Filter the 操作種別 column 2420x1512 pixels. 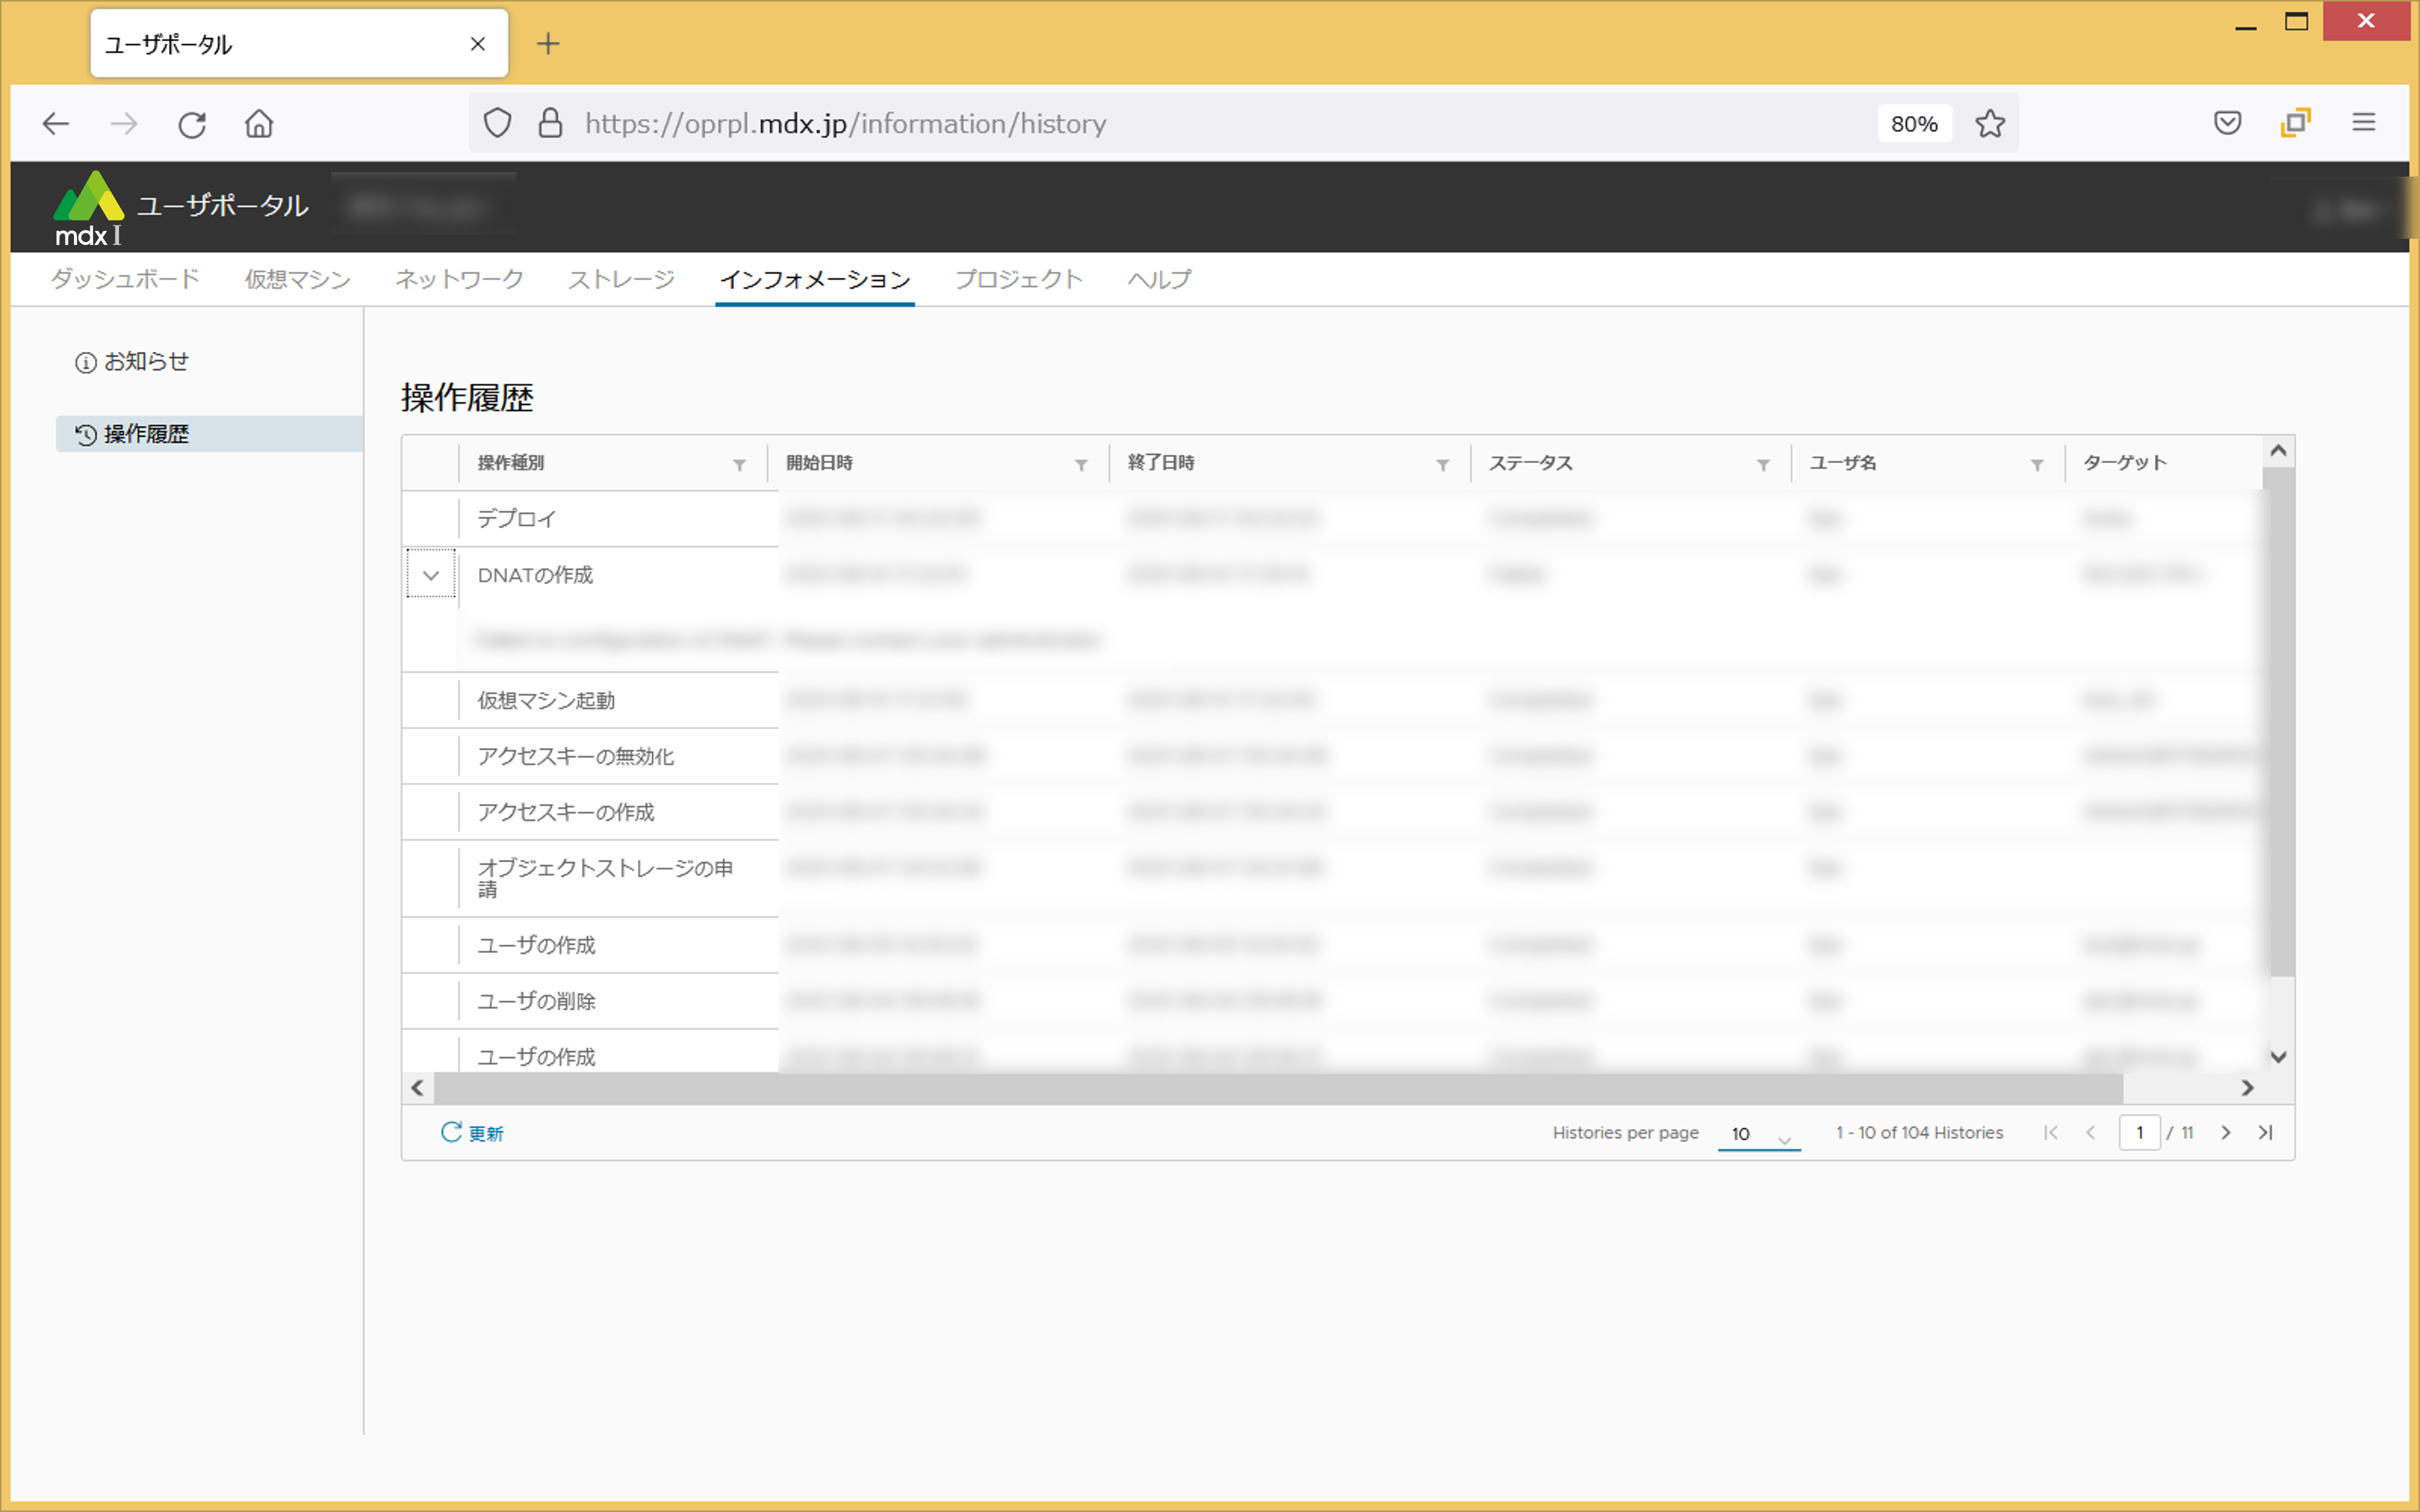(739, 465)
